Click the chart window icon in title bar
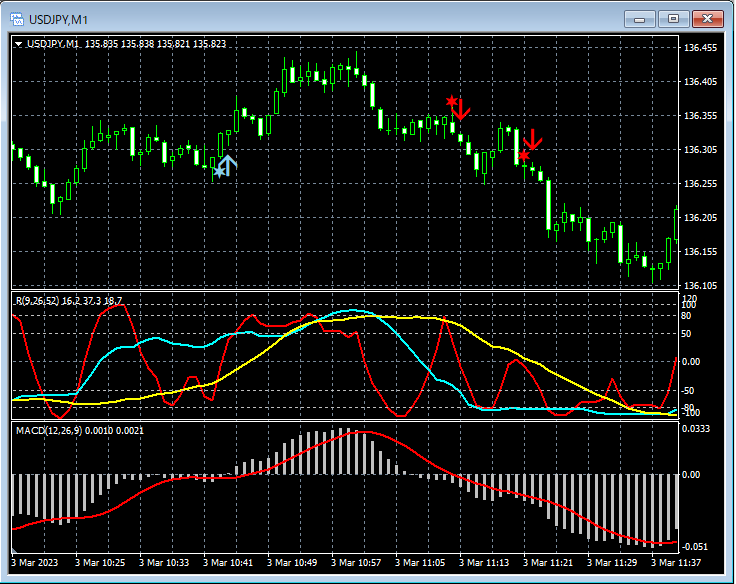Viewport: 736px width, 584px height. coord(17,19)
